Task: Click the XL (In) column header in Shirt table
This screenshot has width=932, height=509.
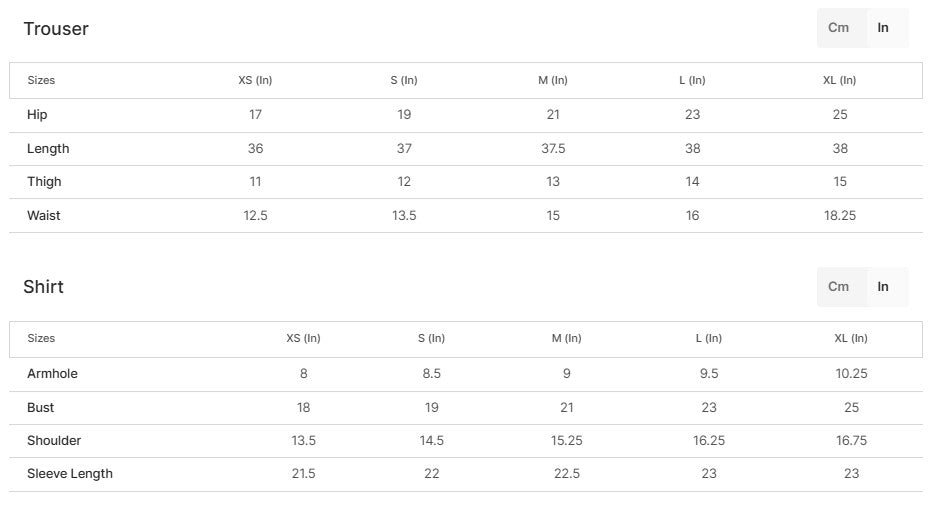Action: click(x=851, y=338)
